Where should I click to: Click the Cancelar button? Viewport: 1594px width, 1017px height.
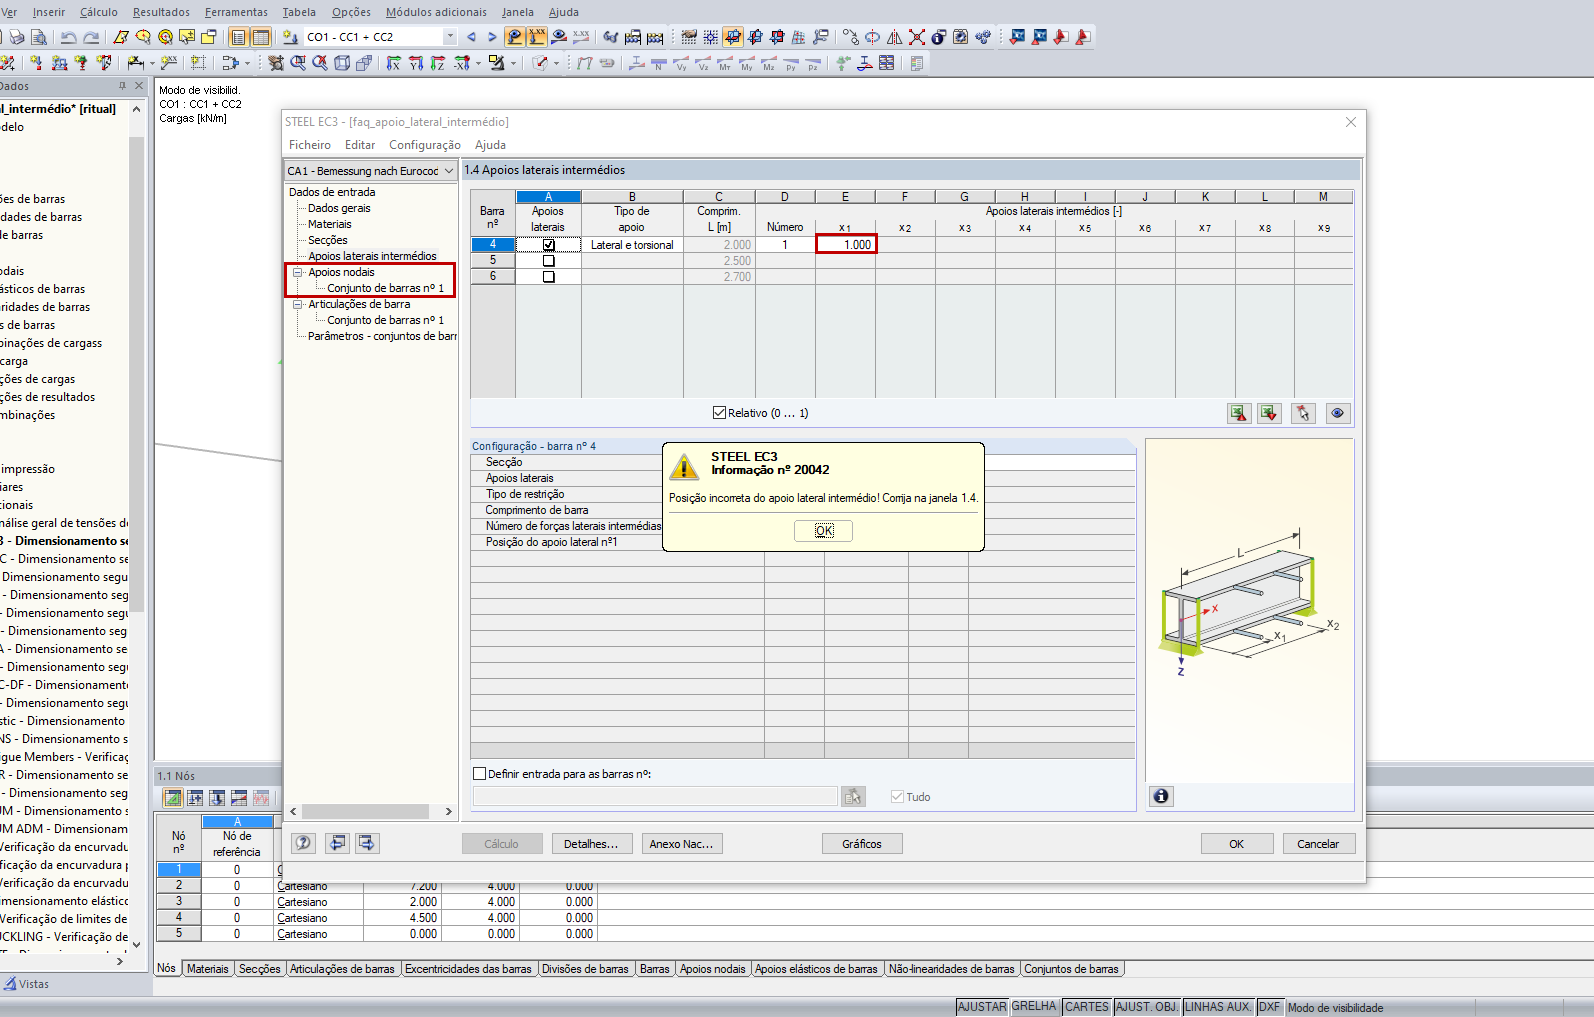pyautogui.click(x=1318, y=844)
